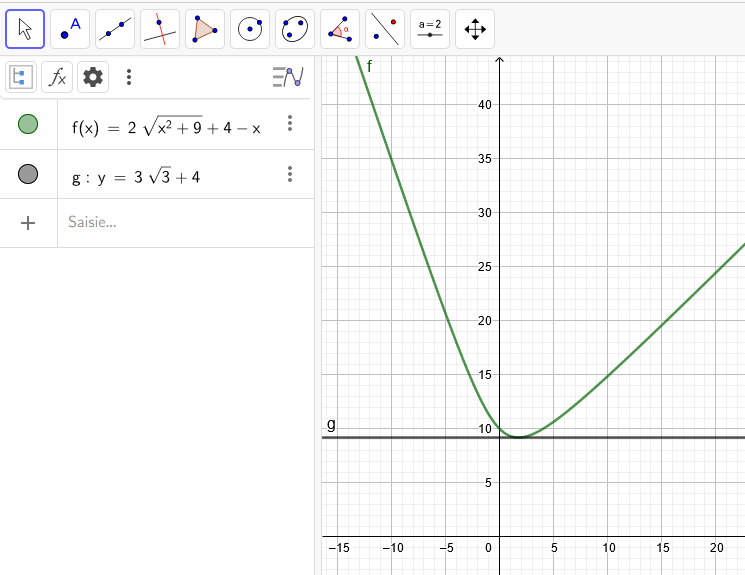Select the Reflect about line tool
The height and width of the screenshot is (575, 745).
coord(385,29)
